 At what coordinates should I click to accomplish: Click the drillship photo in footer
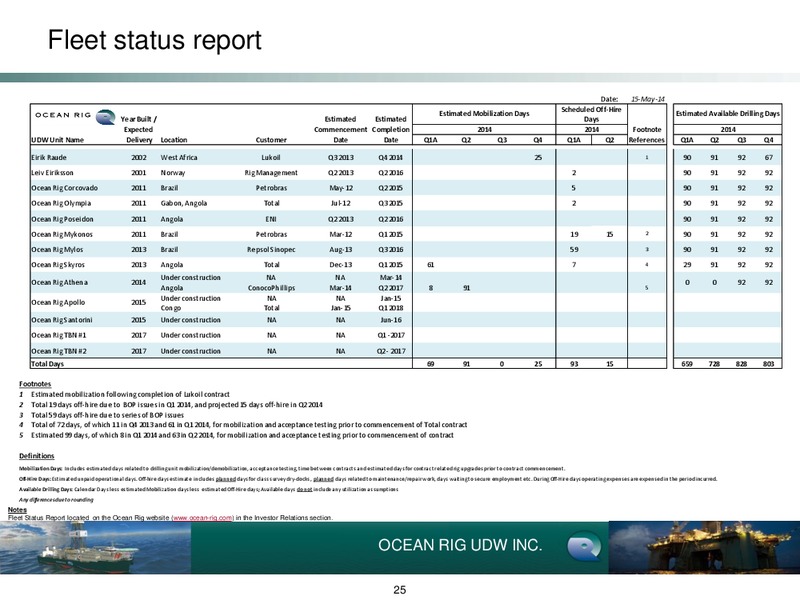pyautogui.click(x=95, y=547)
